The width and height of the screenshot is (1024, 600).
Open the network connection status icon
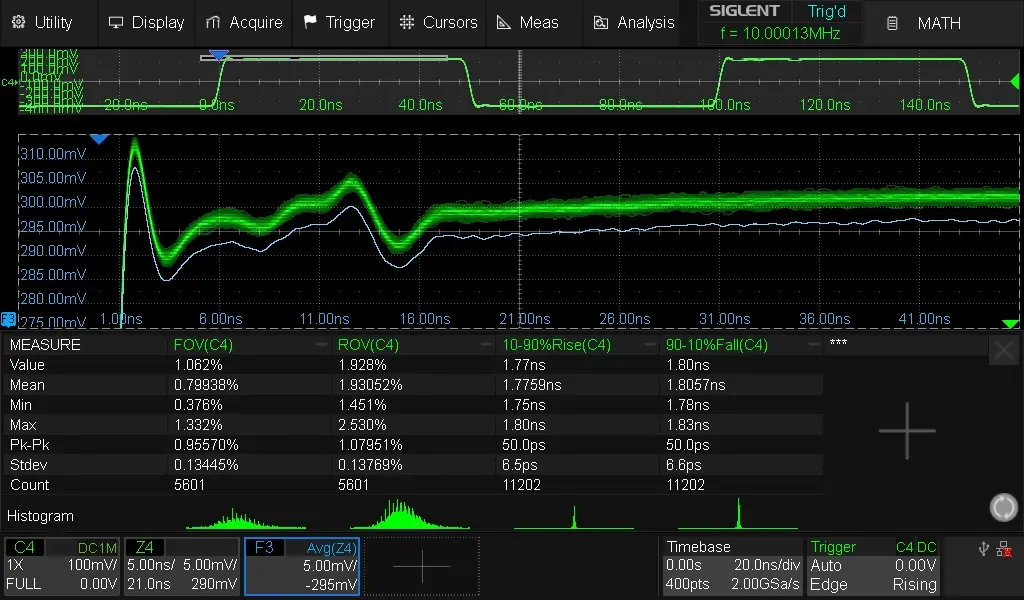coord(1003,548)
